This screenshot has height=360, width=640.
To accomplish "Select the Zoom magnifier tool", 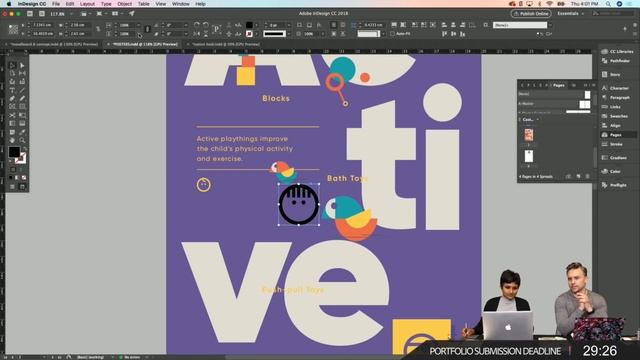I will point(22,140).
